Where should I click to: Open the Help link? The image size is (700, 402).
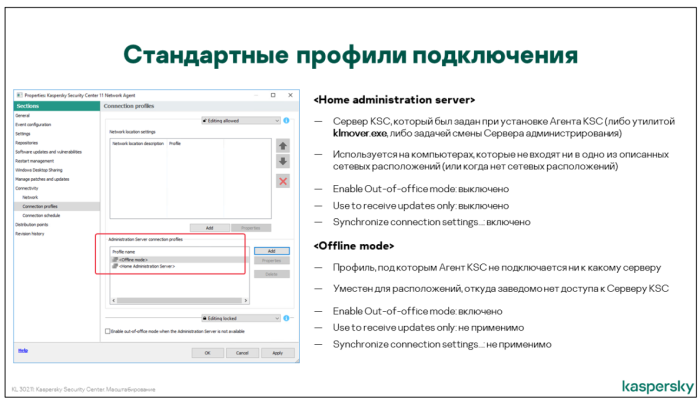[23, 350]
